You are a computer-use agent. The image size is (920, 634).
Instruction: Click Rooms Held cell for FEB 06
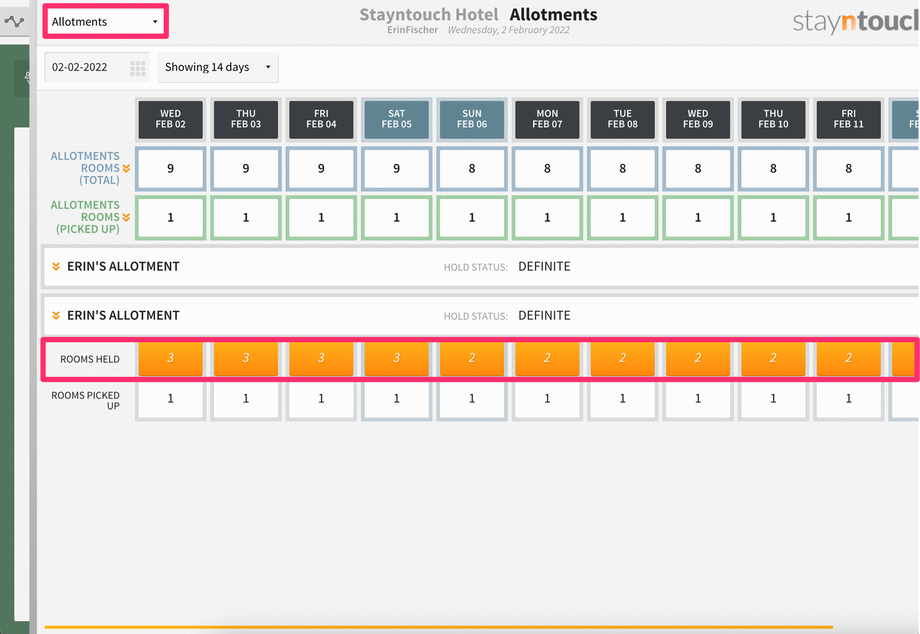tap(472, 358)
